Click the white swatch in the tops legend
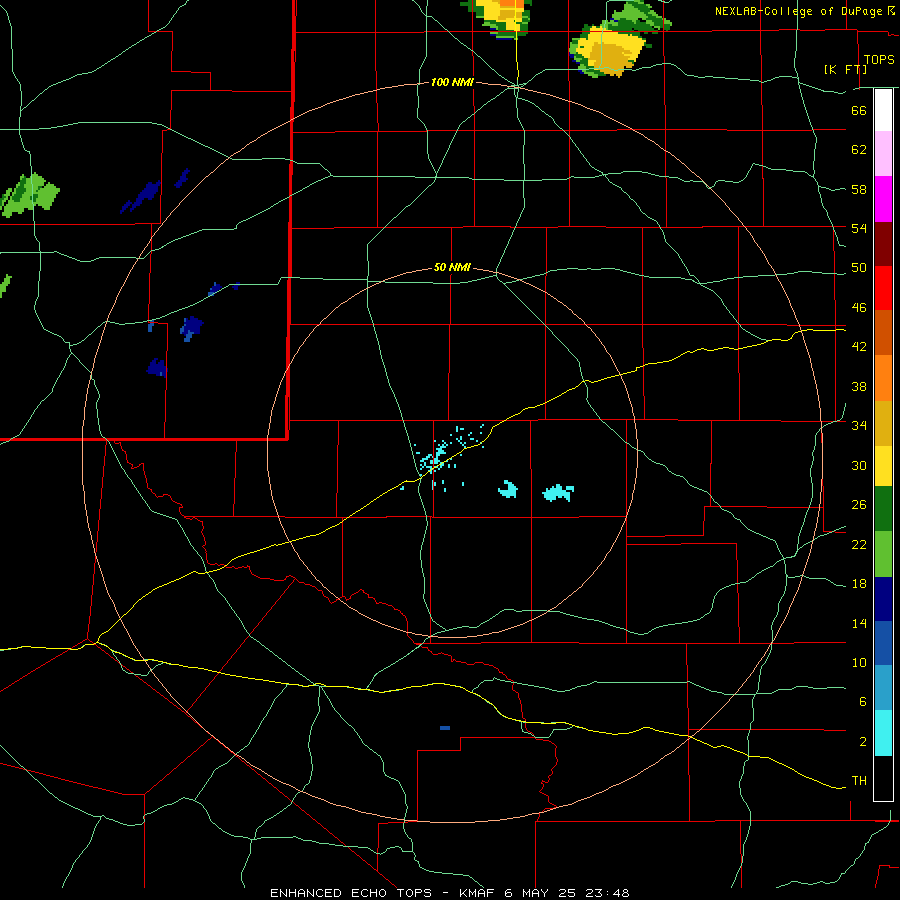 [883, 110]
